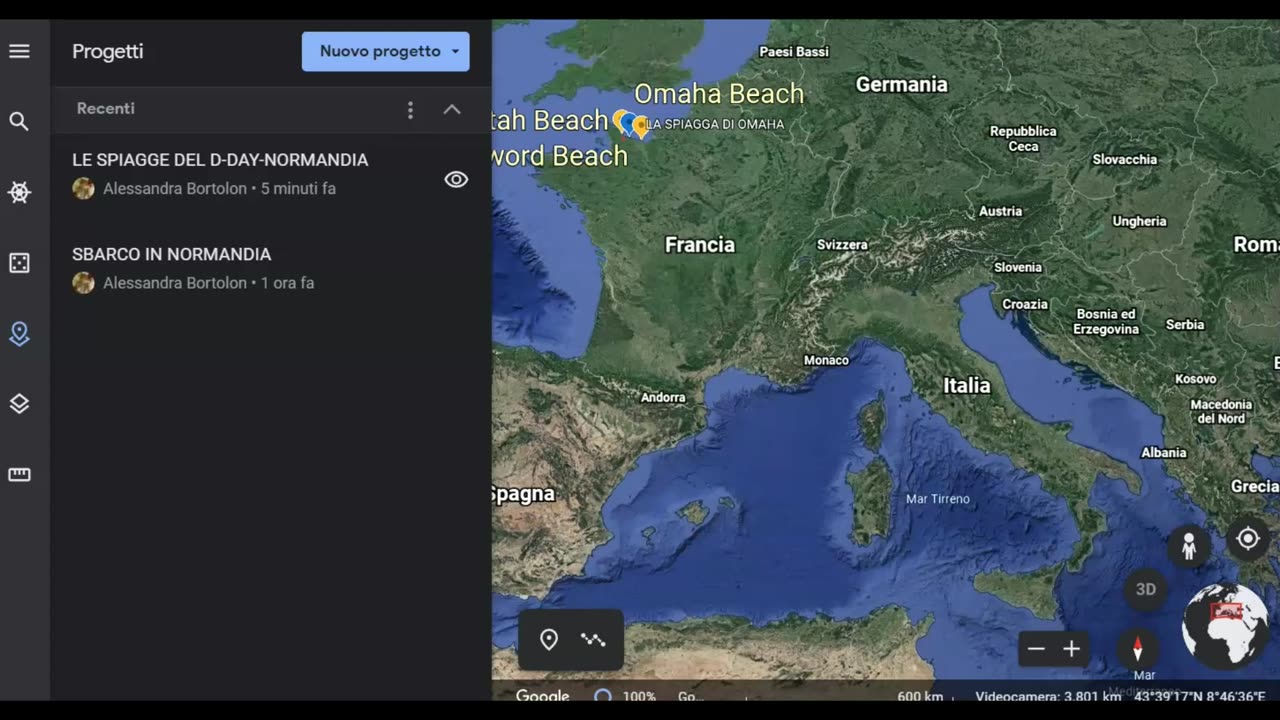Open the Projects pin icon in sidebar
This screenshot has height=720, width=1280.
[x=19, y=334]
